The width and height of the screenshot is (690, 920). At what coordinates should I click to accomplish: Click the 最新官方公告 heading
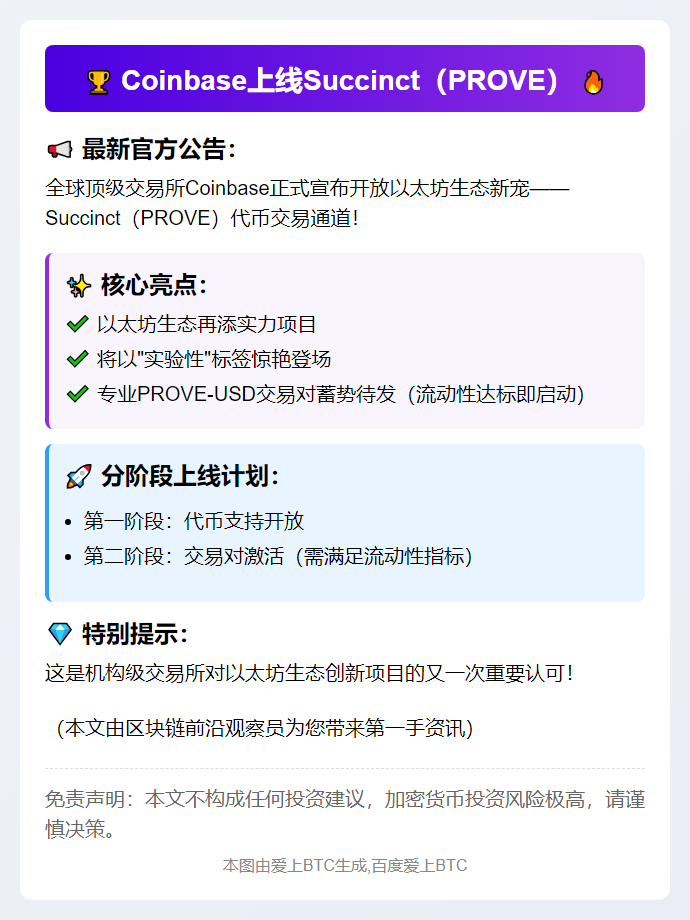(x=158, y=150)
